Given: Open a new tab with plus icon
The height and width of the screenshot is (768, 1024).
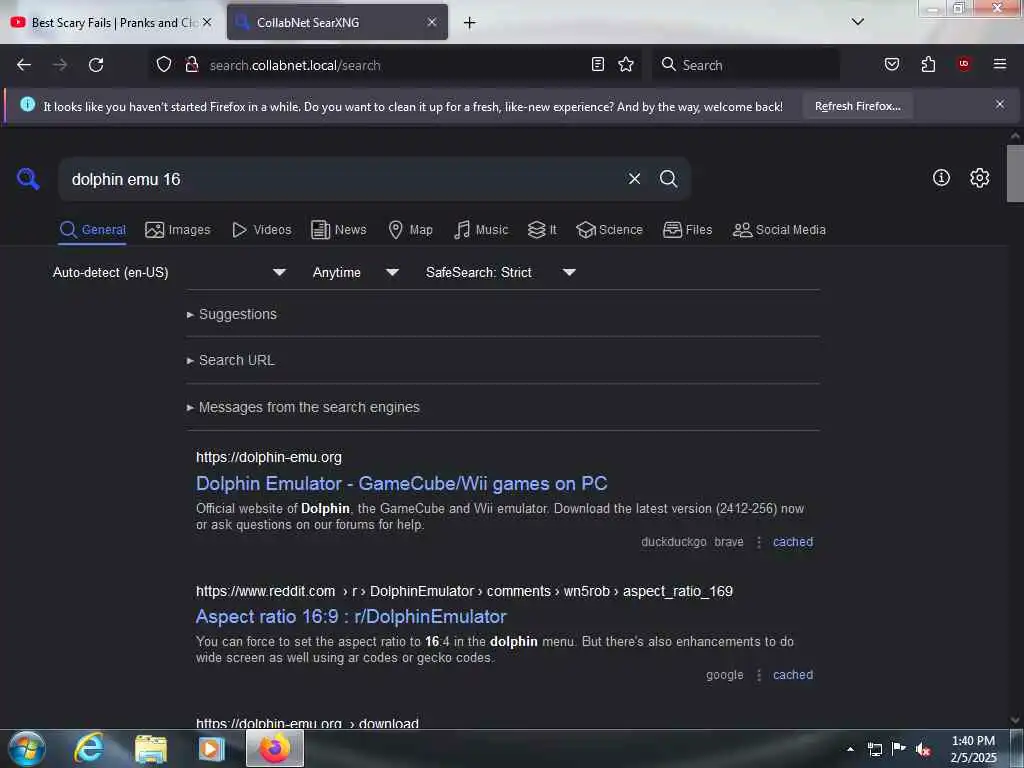Looking at the screenshot, I should 469,23.
